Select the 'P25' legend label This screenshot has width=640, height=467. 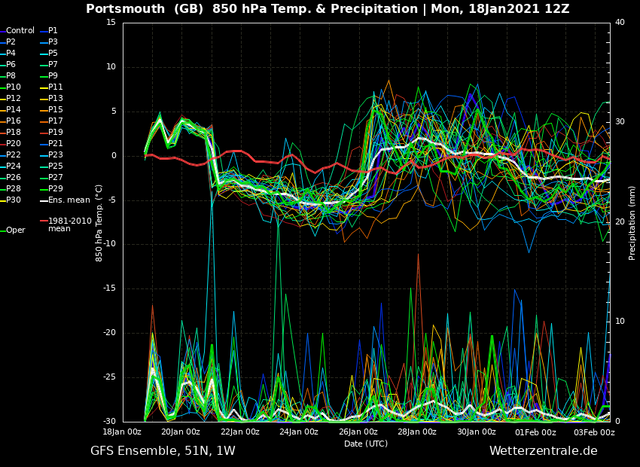(52, 166)
